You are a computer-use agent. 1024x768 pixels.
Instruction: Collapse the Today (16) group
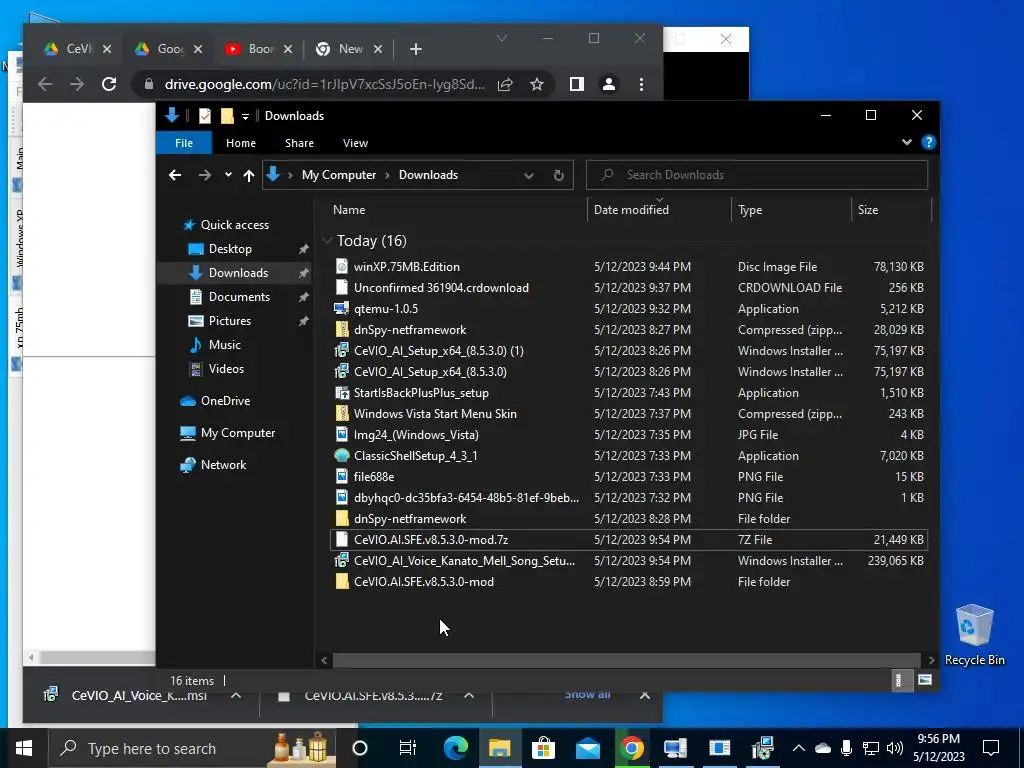[327, 241]
